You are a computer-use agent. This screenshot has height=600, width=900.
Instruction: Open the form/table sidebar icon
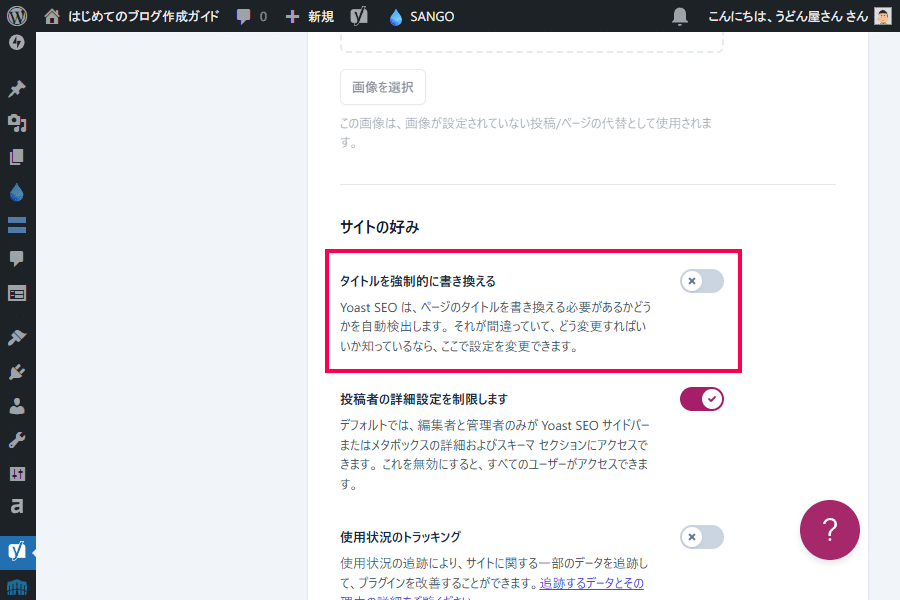[x=17, y=293]
